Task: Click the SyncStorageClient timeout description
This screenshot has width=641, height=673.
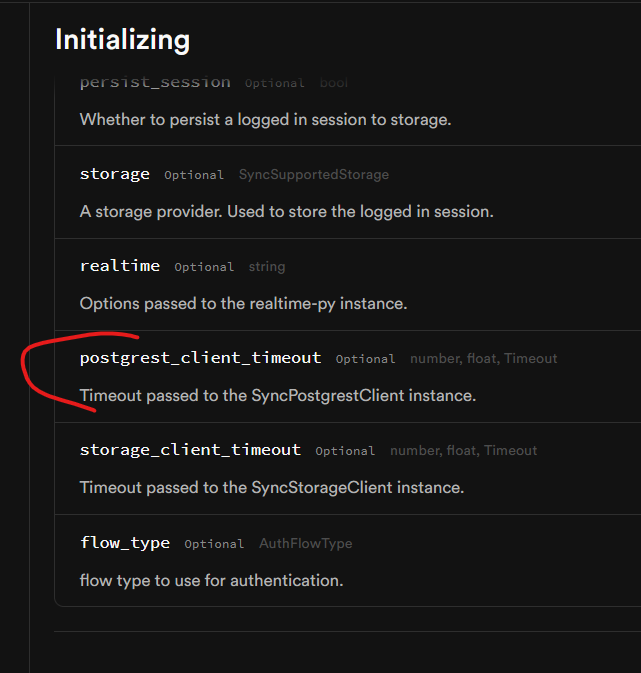Action: (271, 488)
